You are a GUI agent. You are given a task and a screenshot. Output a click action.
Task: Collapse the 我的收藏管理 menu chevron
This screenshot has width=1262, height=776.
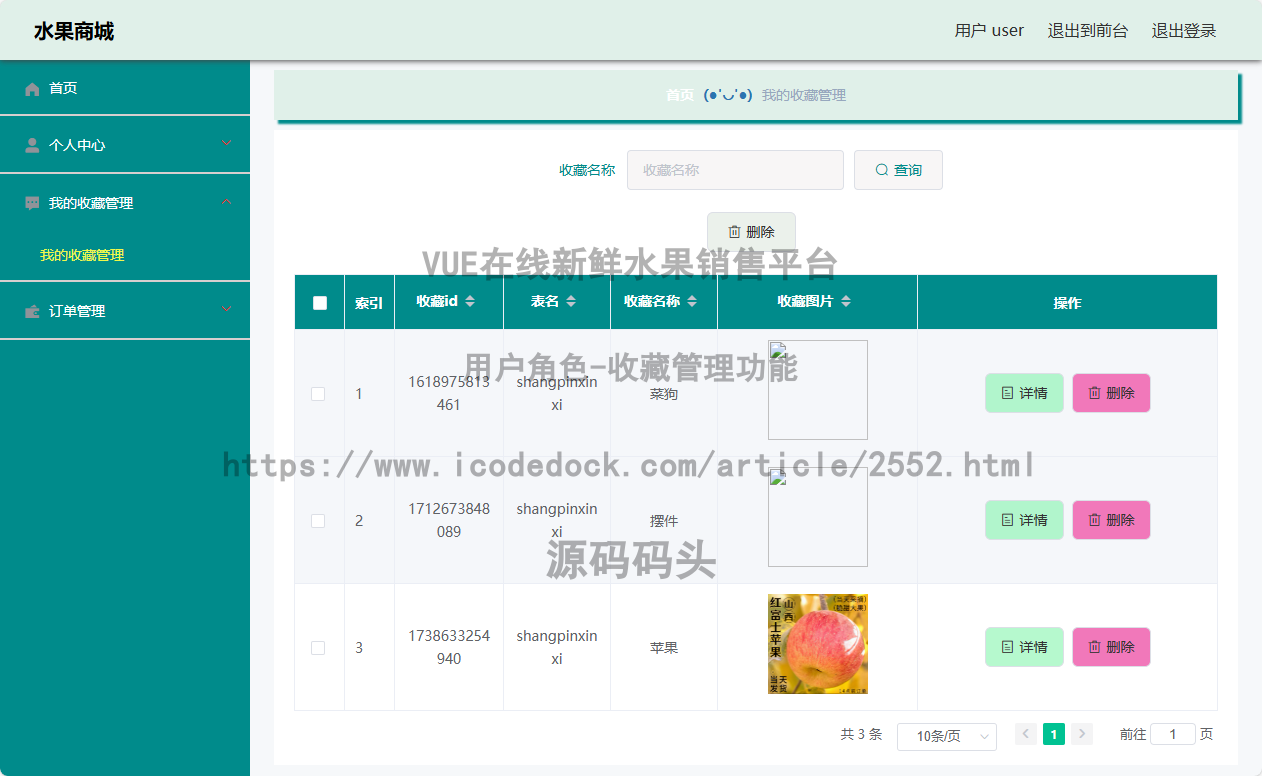(227, 202)
